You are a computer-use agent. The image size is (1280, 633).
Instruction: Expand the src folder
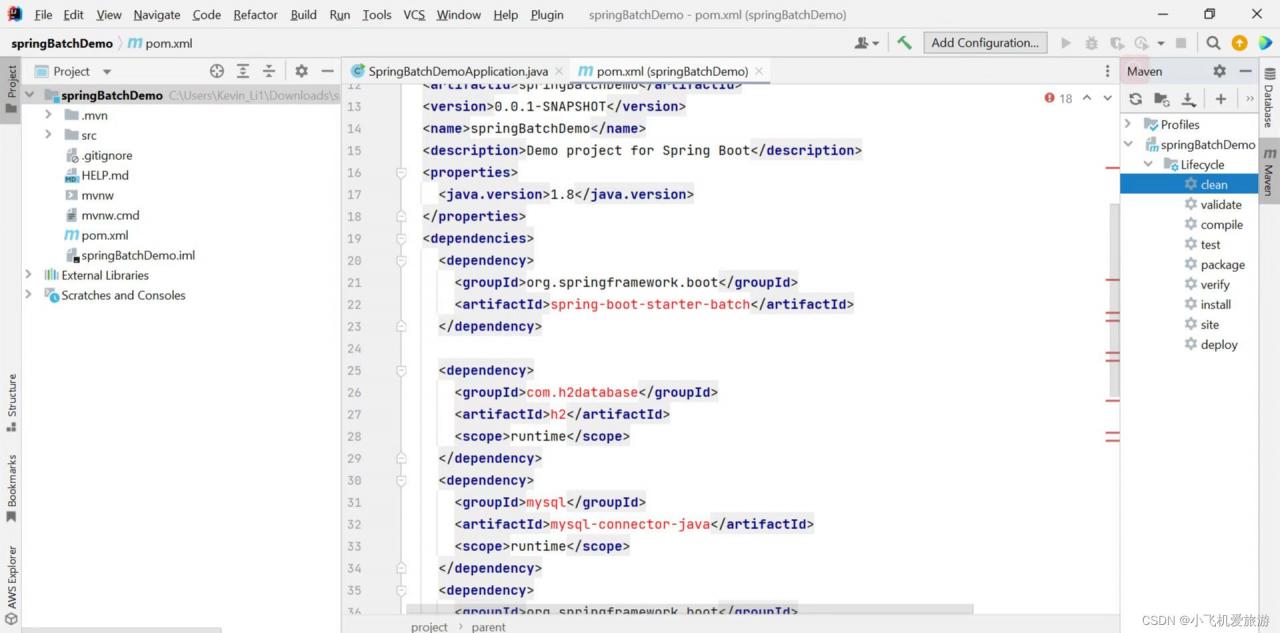(x=48, y=135)
